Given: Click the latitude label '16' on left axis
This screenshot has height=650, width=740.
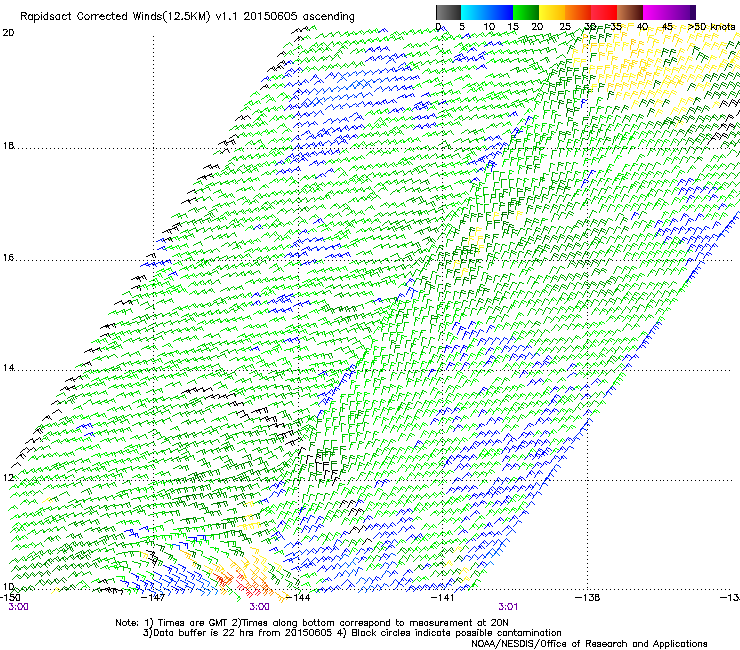Looking at the screenshot, I should click(8, 258).
